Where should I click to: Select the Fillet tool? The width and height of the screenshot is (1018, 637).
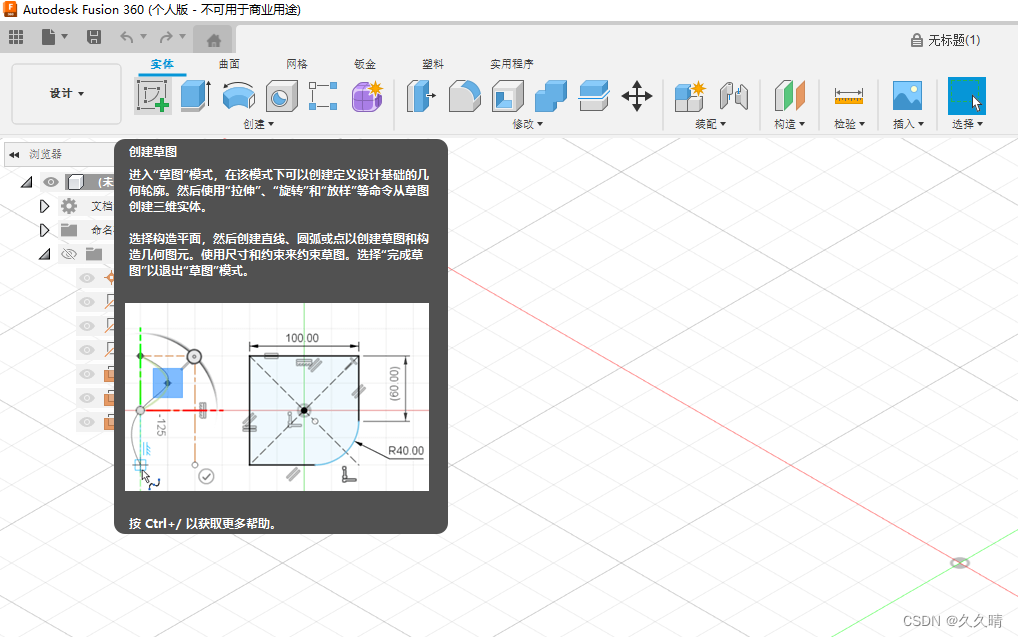tap(465, 96)
